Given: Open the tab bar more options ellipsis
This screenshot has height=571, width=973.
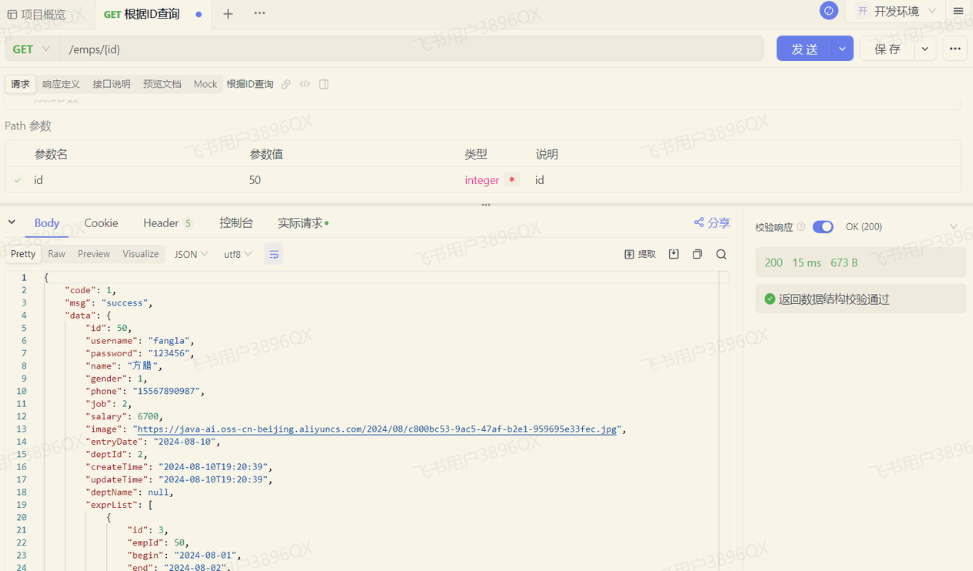Looking at the screenshot, I should tap(259, 13).
